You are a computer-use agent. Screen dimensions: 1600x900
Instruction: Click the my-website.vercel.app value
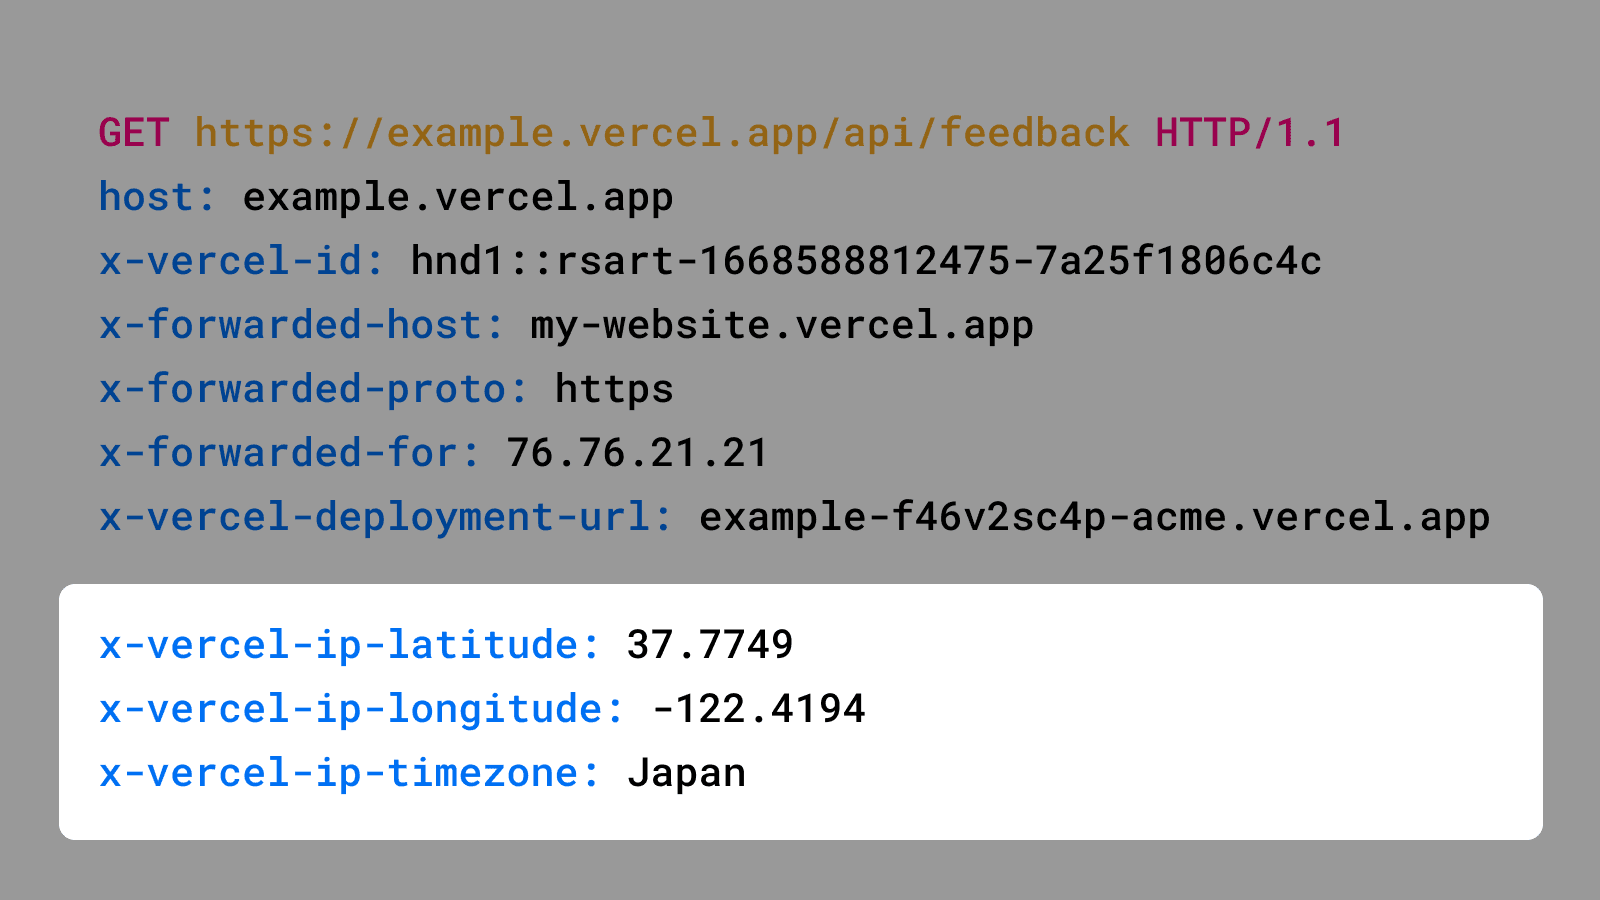click(x=781, y=325)
